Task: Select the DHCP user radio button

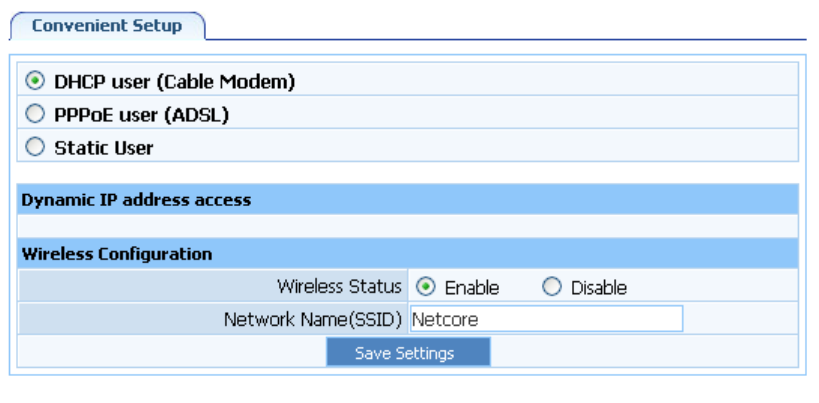Action: [x=36, y=81]
